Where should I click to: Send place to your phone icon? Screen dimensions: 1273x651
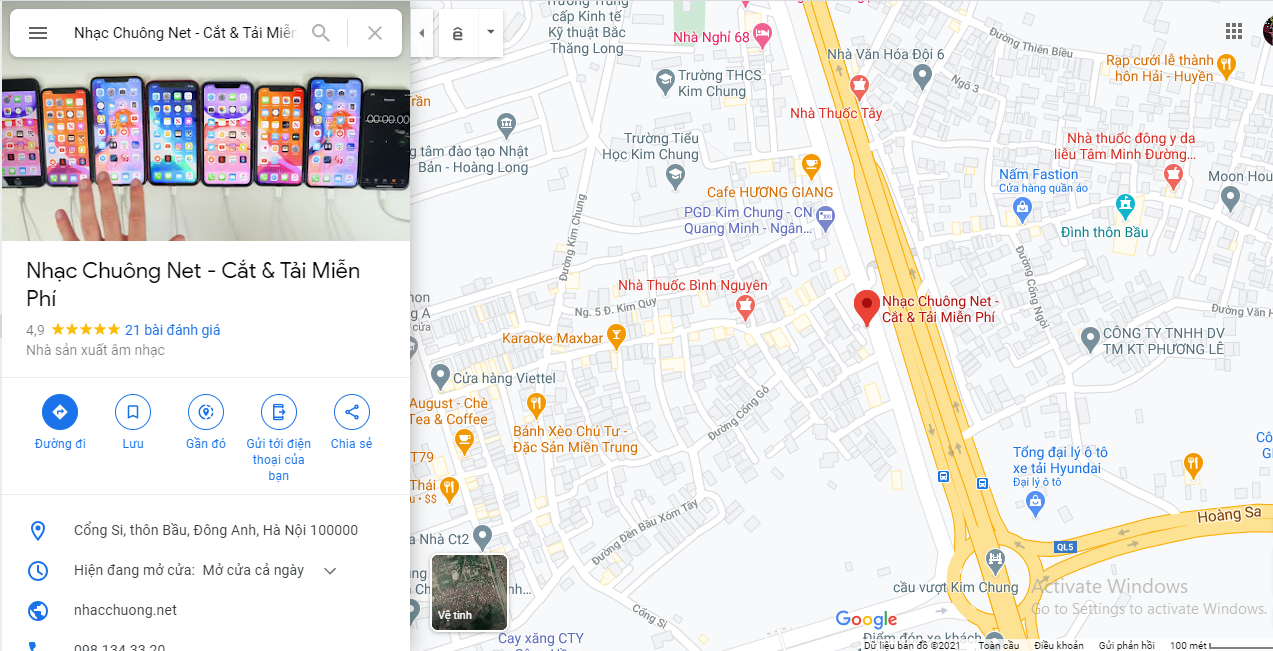point(279,412)
